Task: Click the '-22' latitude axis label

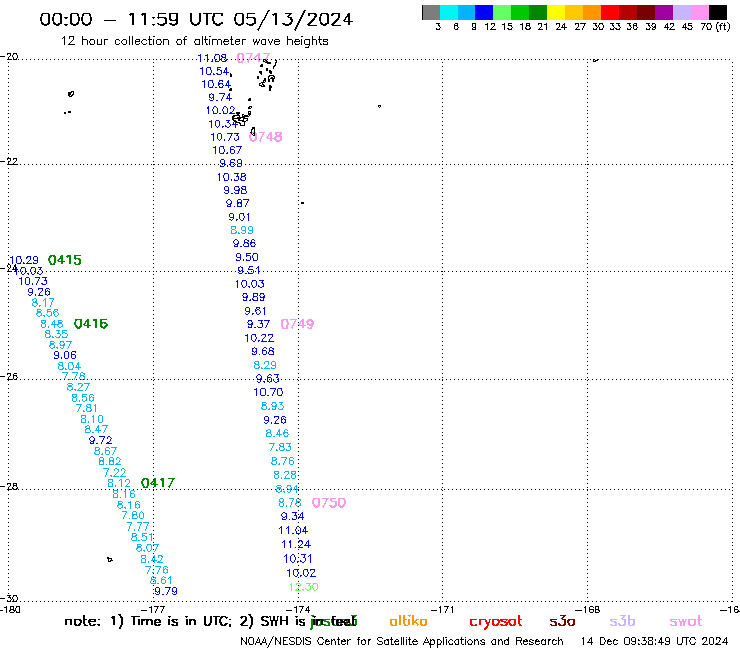Action: coord(9,161)
